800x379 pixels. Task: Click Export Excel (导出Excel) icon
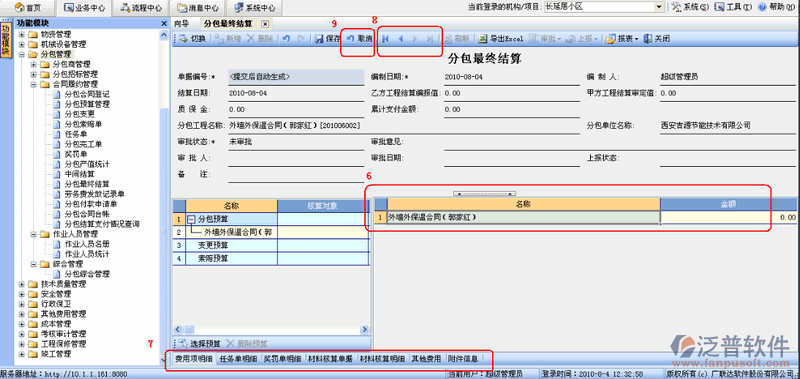pos(483,39)
